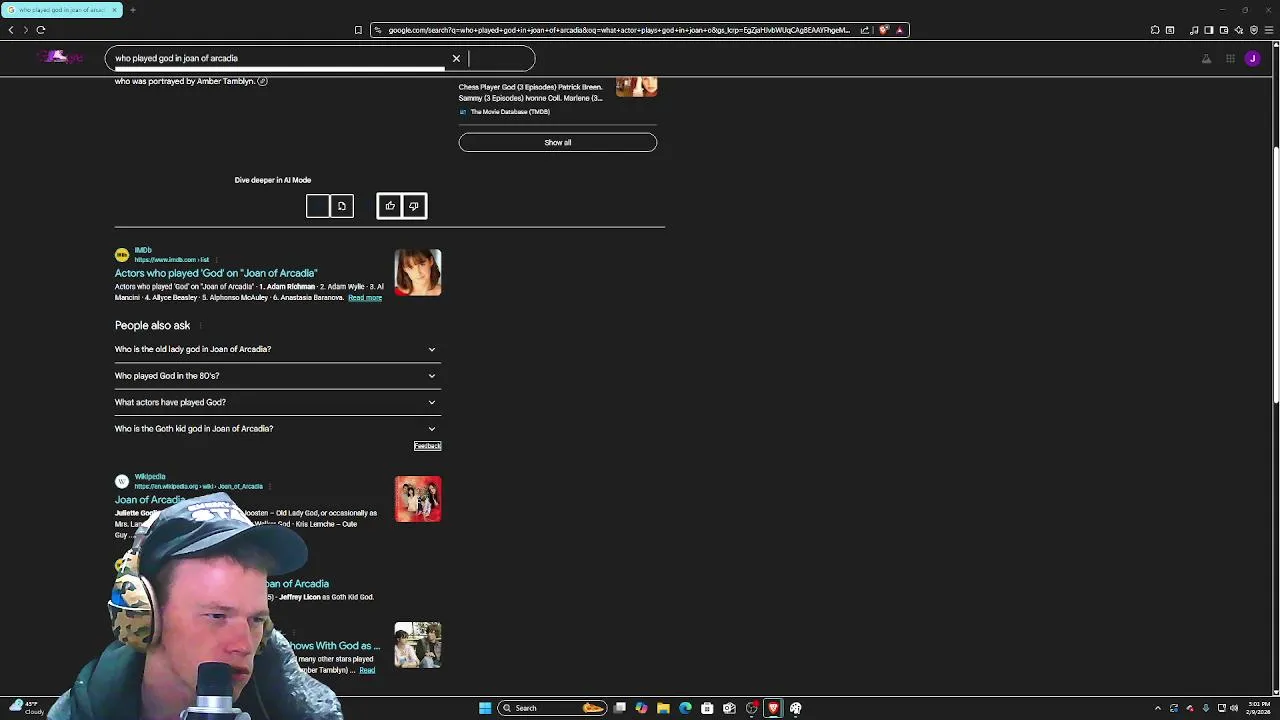Open Google Search Labs flask icon
Viewport: 1280px width, 720px height.
pos(1206,59)
